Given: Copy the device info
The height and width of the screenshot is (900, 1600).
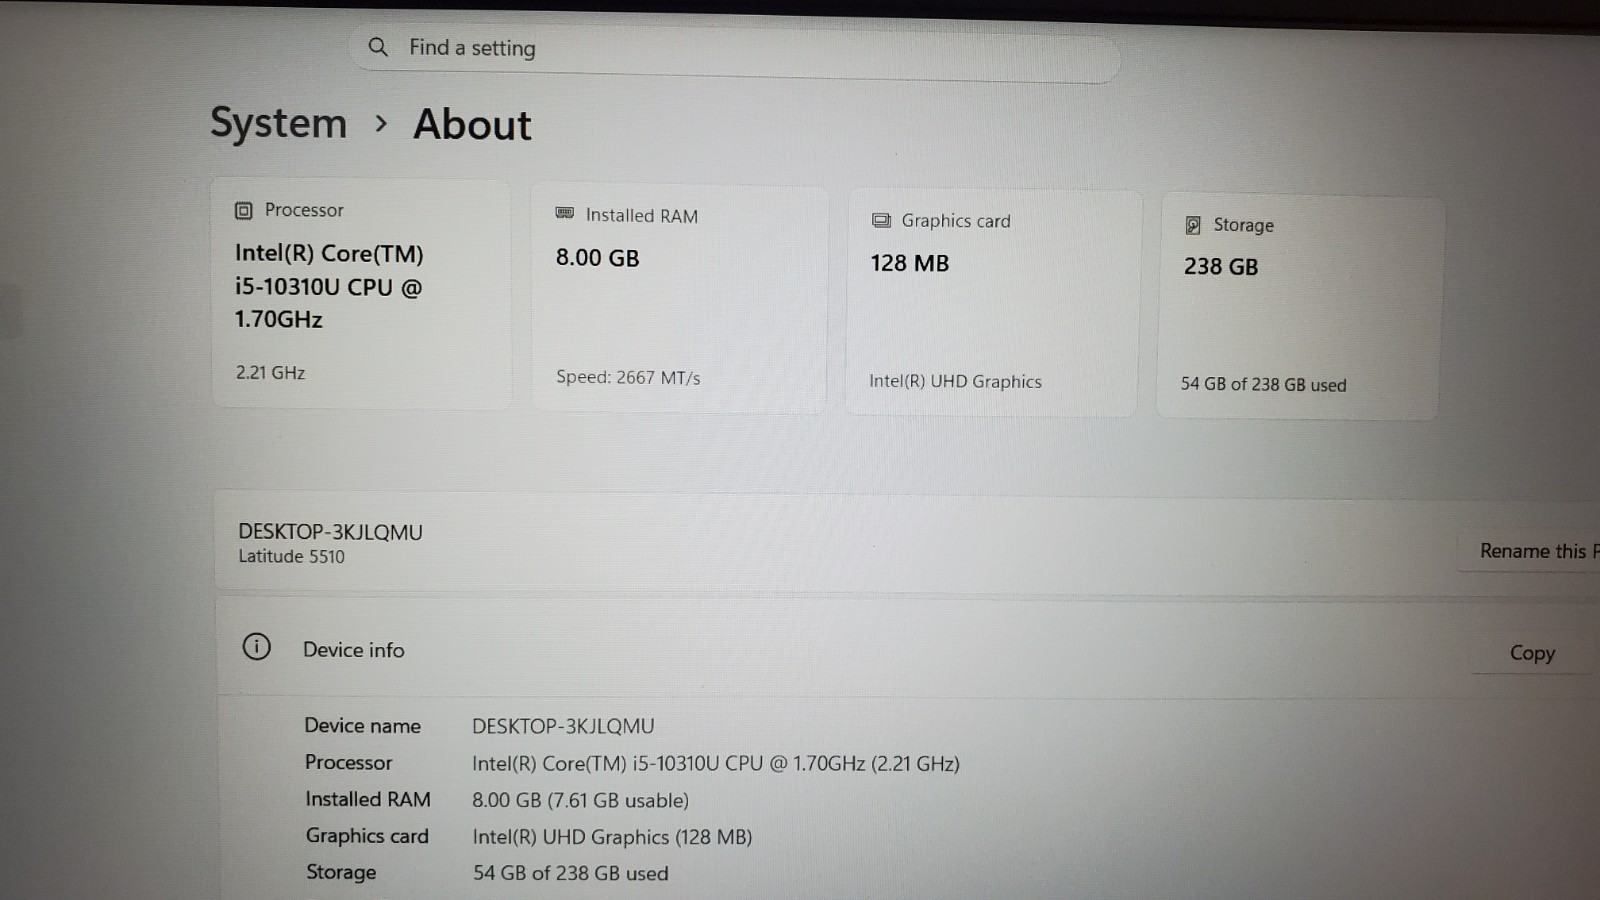Looking at the screenshot, I should pos(1532,653).
